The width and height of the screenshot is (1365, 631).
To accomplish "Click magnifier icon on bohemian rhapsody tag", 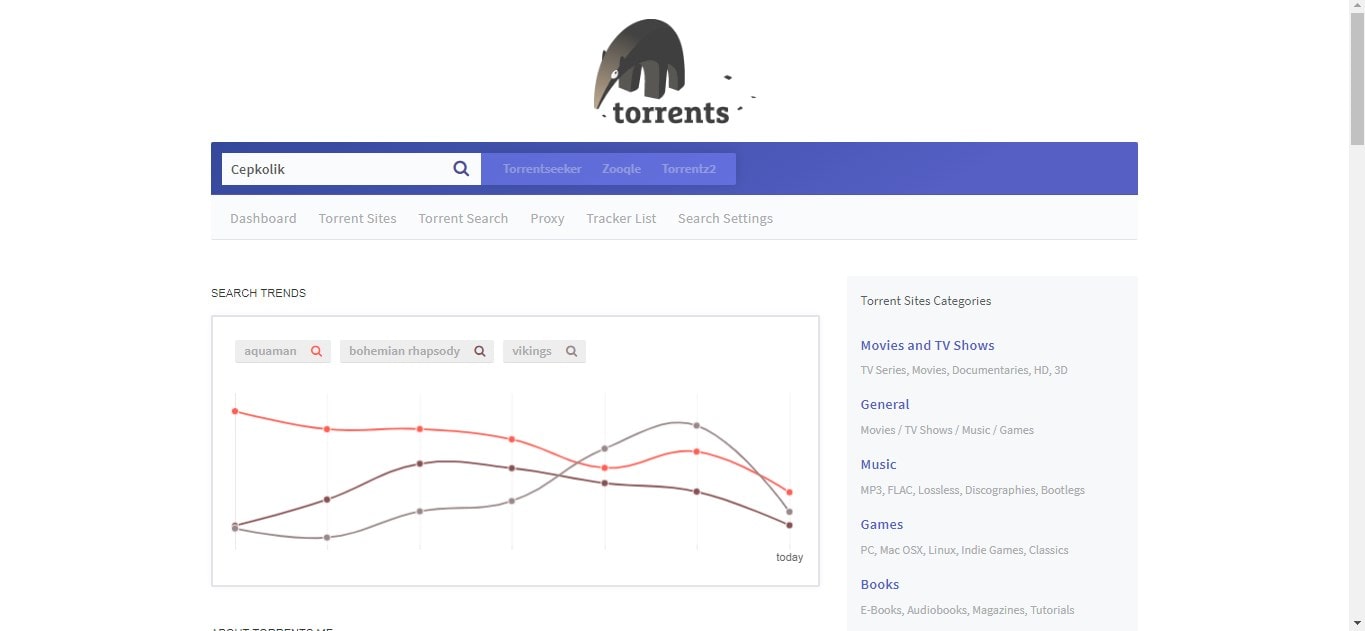I will 480,351.
